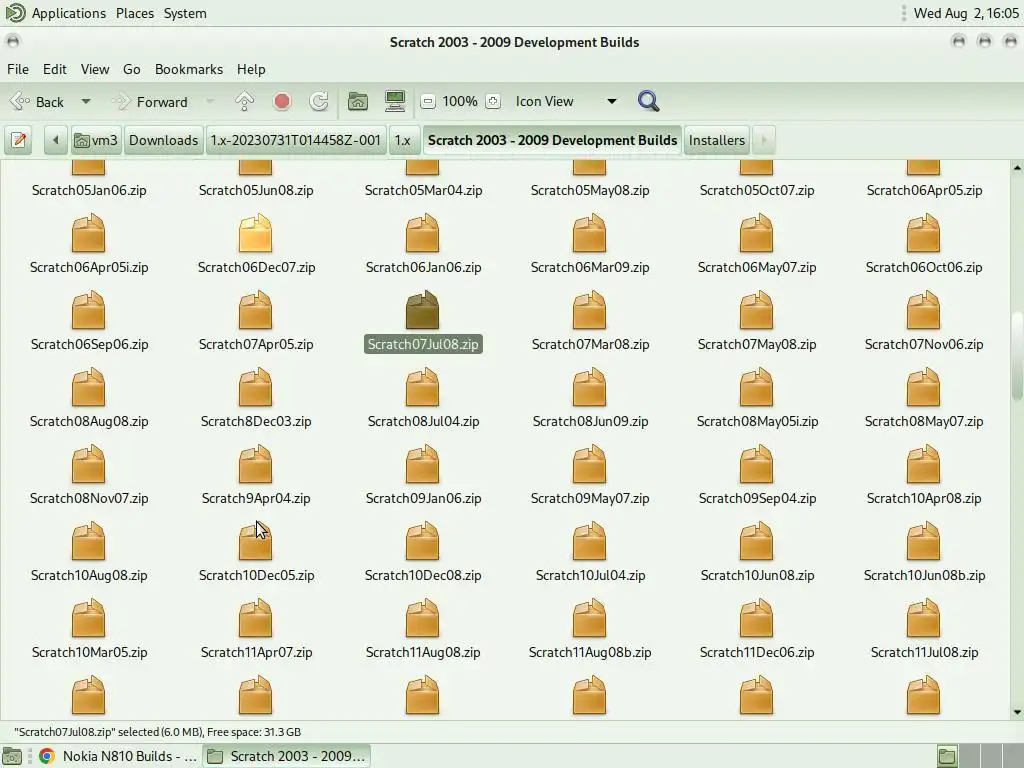Click the zoom in plus icon
The width and height of the screenshot is (1024, 768).
493,101
